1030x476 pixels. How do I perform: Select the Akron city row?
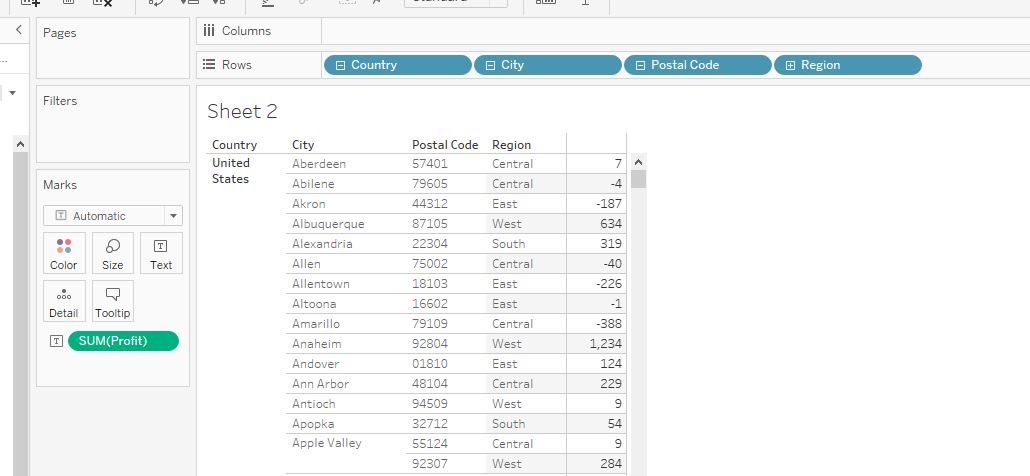(308, 204)
